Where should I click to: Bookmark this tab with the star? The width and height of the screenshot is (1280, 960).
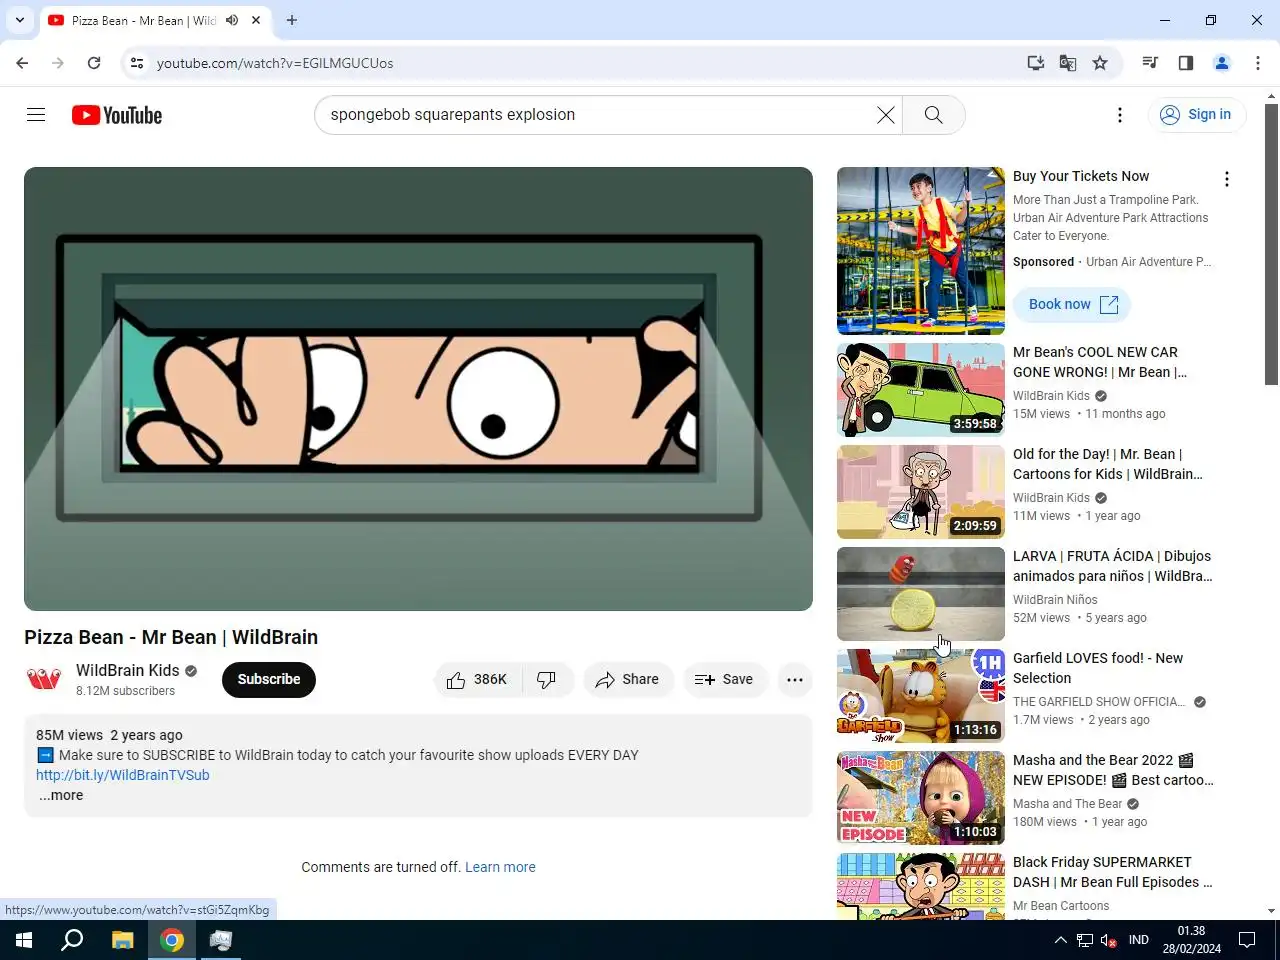coord(1100,63)
